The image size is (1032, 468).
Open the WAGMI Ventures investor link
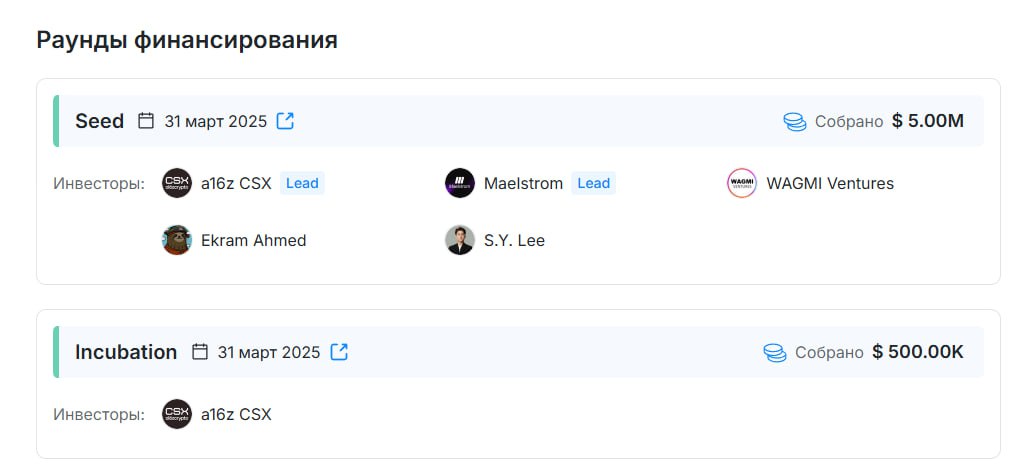pyautogui.click(x=830, y=184)
